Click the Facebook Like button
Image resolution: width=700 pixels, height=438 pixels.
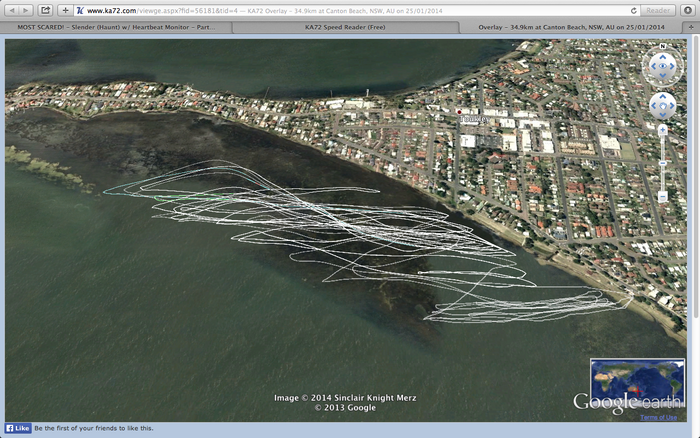coord(18,428)
